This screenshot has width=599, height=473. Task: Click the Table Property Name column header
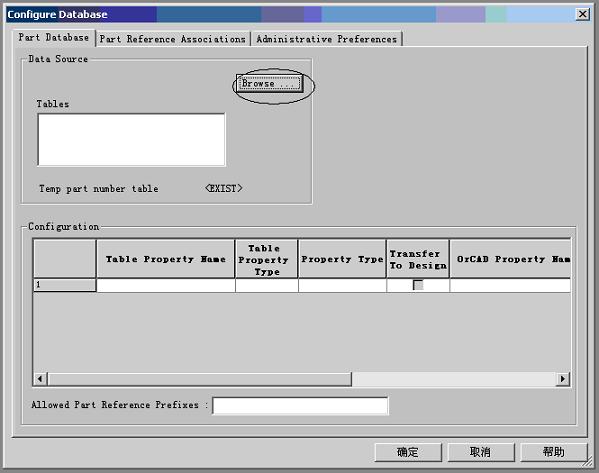tap(166, 259)
